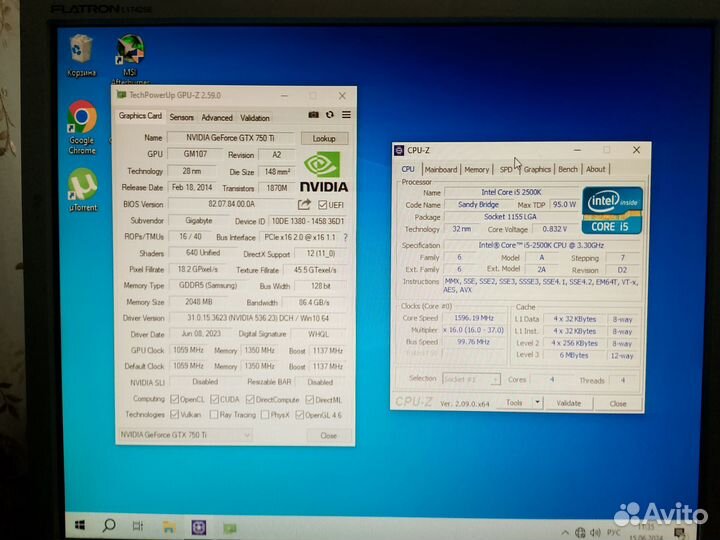This screenshot has height=540, width=720.
Task: Open the GPU-Z hamburger menu
Action: pos(346,115)
